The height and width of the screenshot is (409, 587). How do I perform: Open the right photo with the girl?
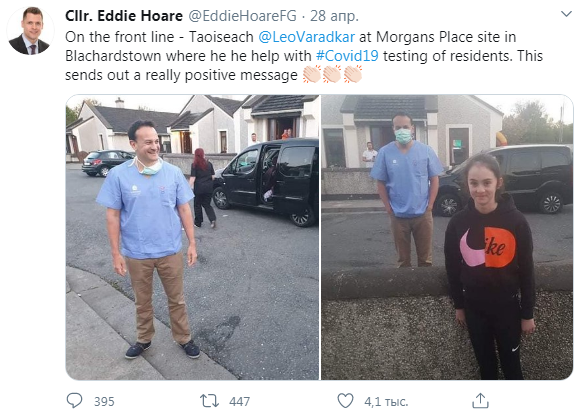[447, 237]
